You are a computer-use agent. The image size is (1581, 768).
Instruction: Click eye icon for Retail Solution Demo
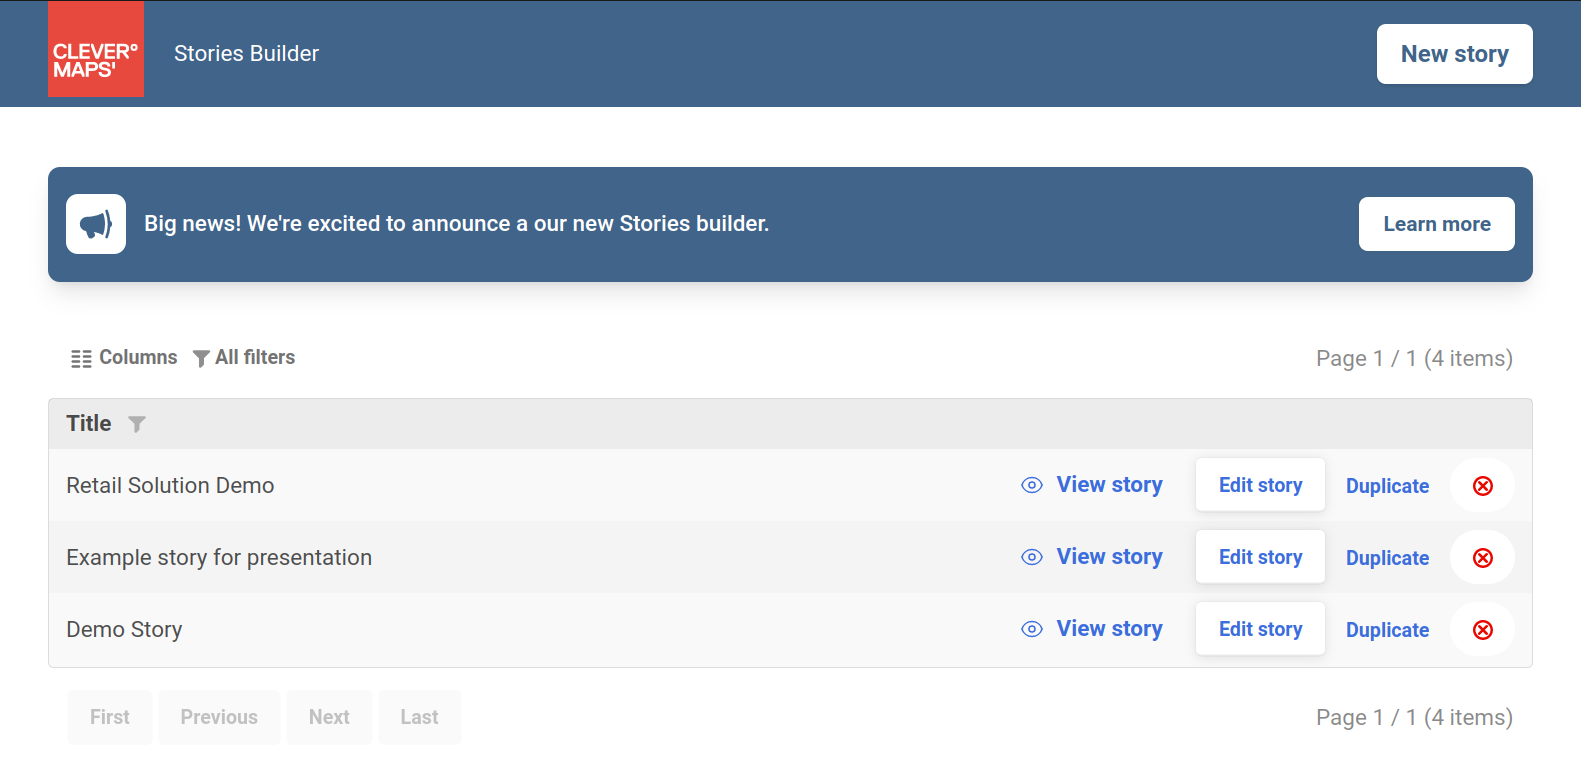1031,485
